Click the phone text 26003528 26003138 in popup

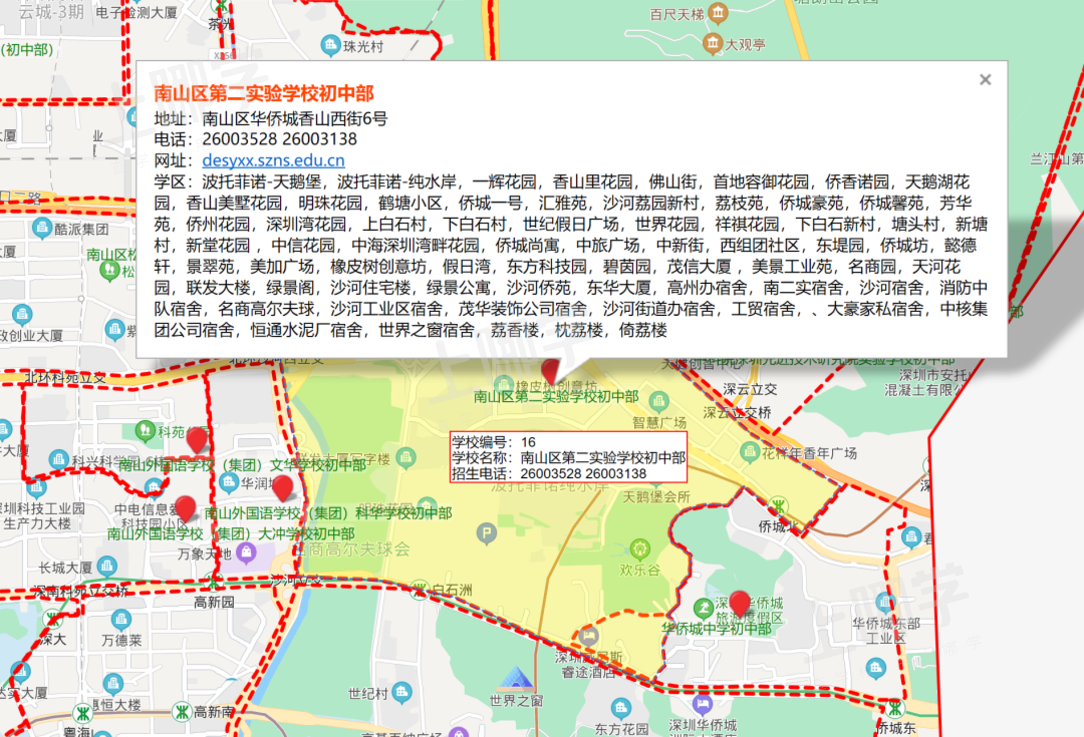[279, 139]
